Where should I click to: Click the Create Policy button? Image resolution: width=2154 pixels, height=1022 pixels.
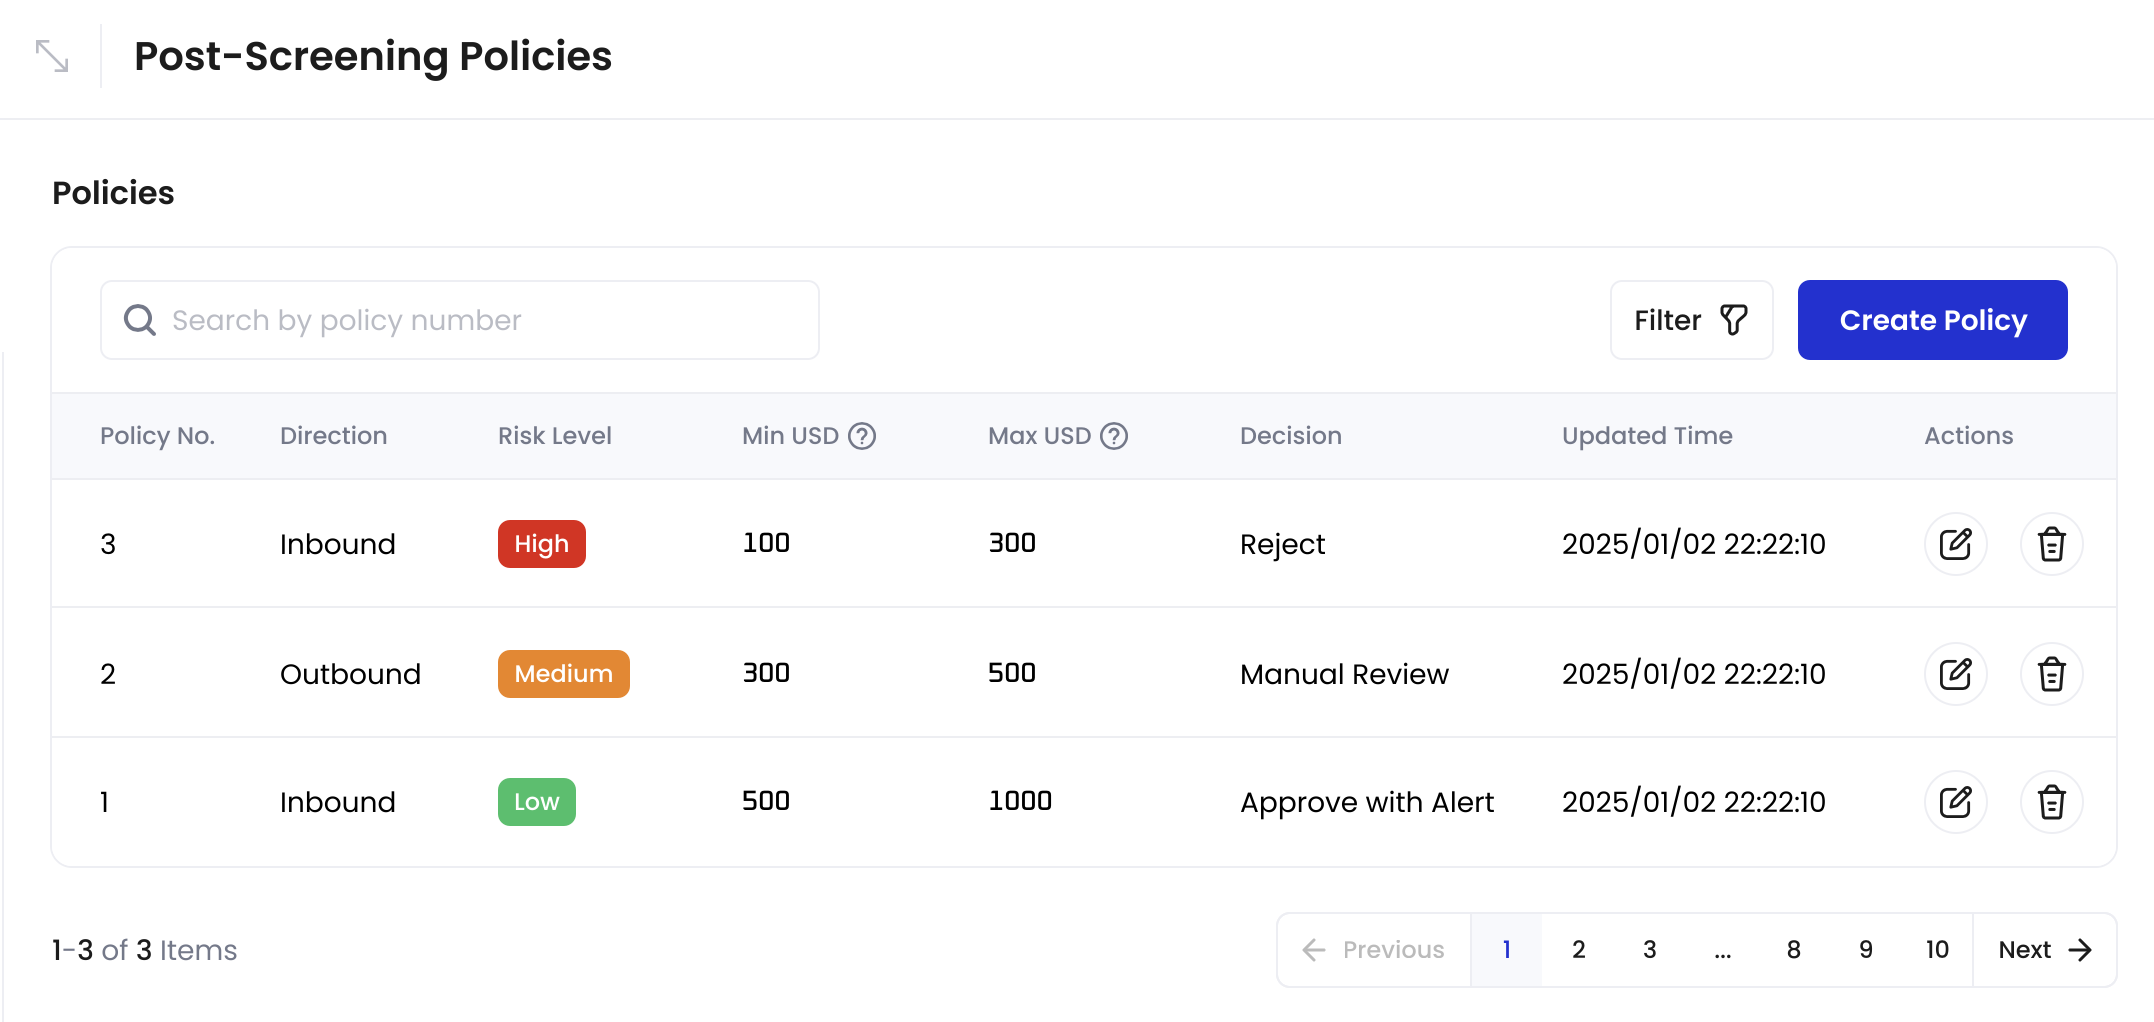point(1932,320)
